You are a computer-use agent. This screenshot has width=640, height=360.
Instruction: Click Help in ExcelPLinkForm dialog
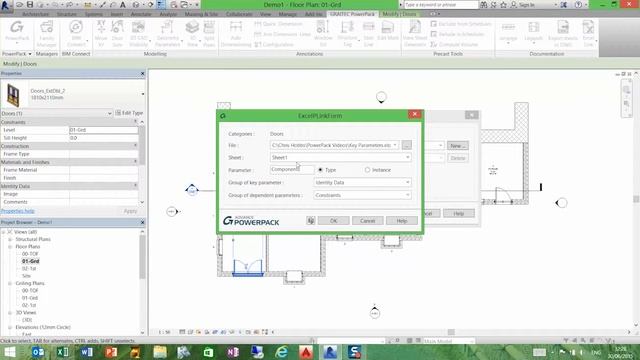(402, 221)
